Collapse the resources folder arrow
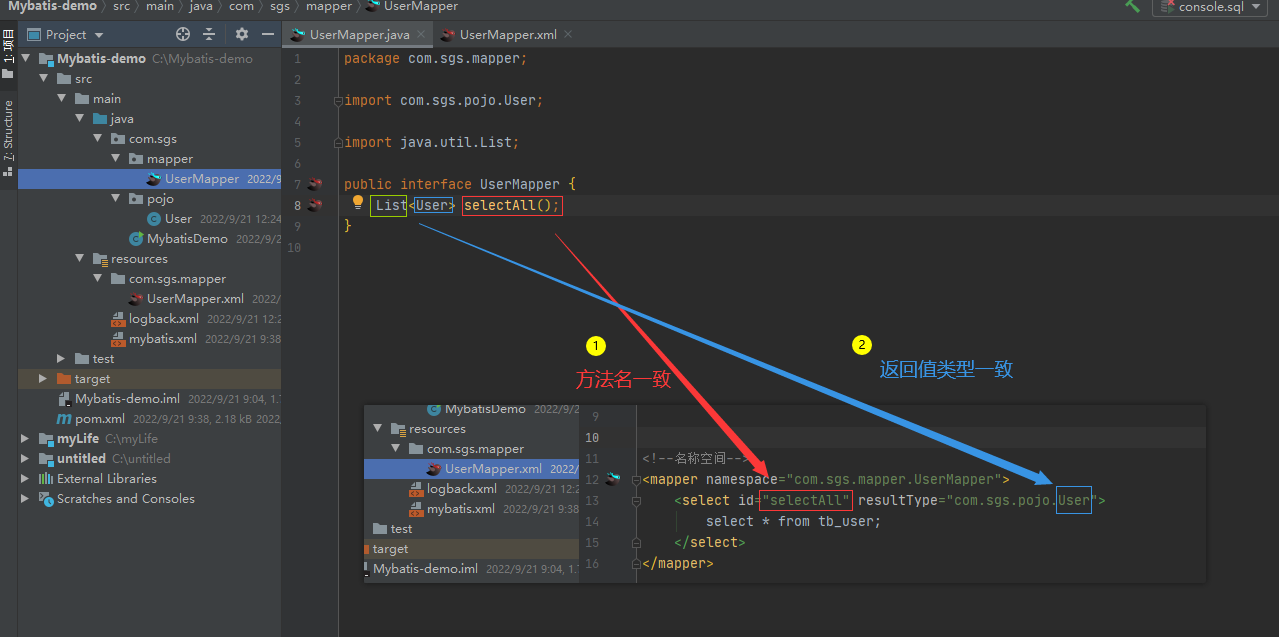1279x637 pixels. tap(79, 258)
